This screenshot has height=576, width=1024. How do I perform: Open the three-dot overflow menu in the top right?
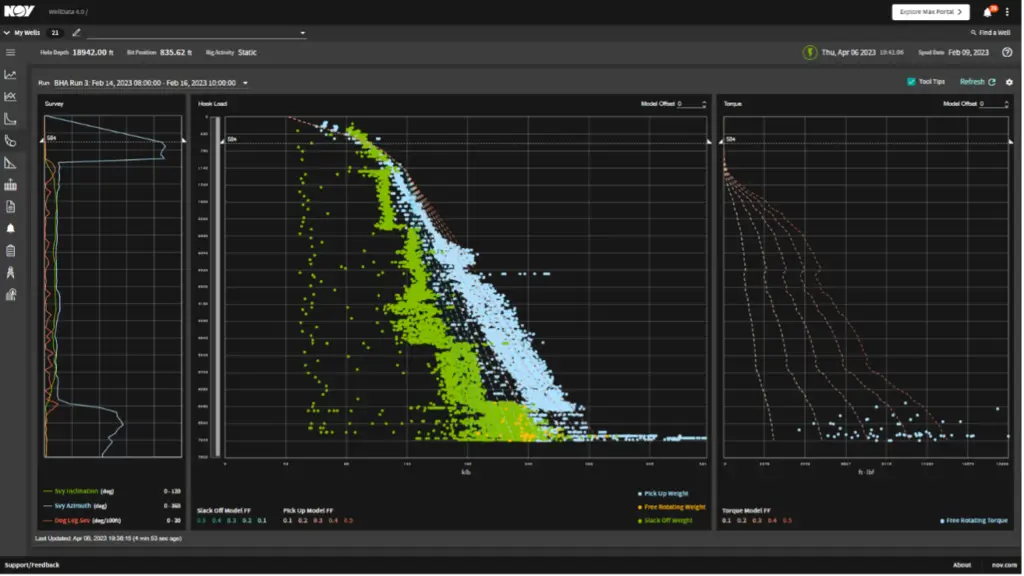1008,12
